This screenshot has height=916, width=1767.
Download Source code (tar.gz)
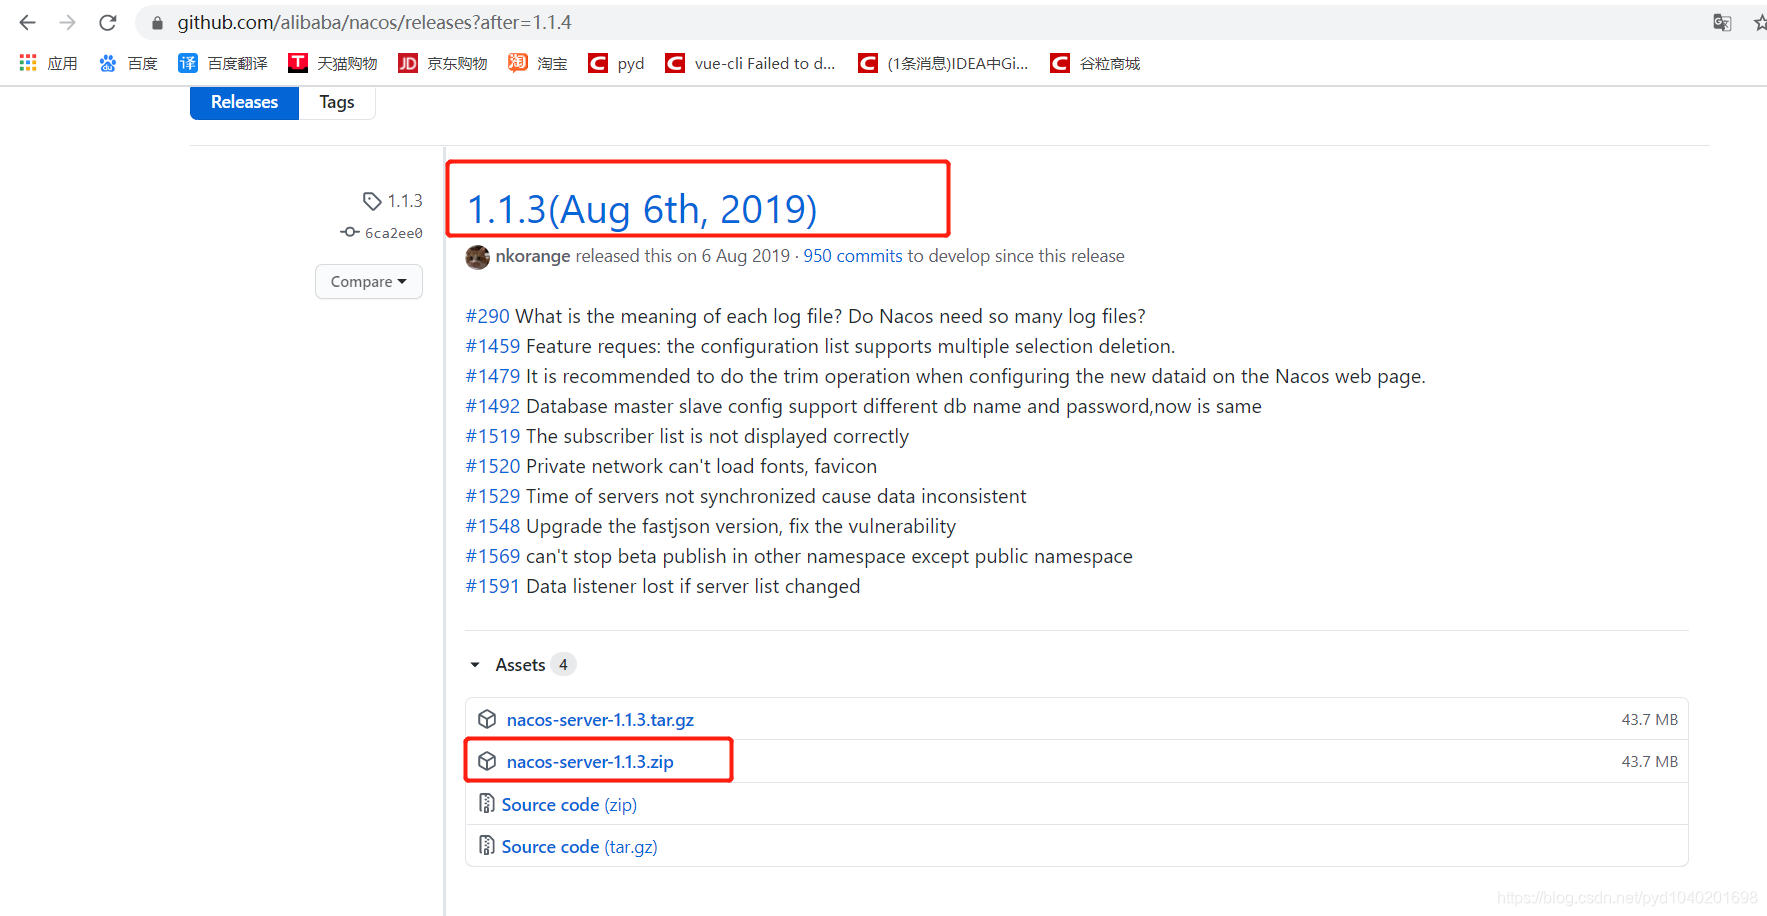pos(580,847)
